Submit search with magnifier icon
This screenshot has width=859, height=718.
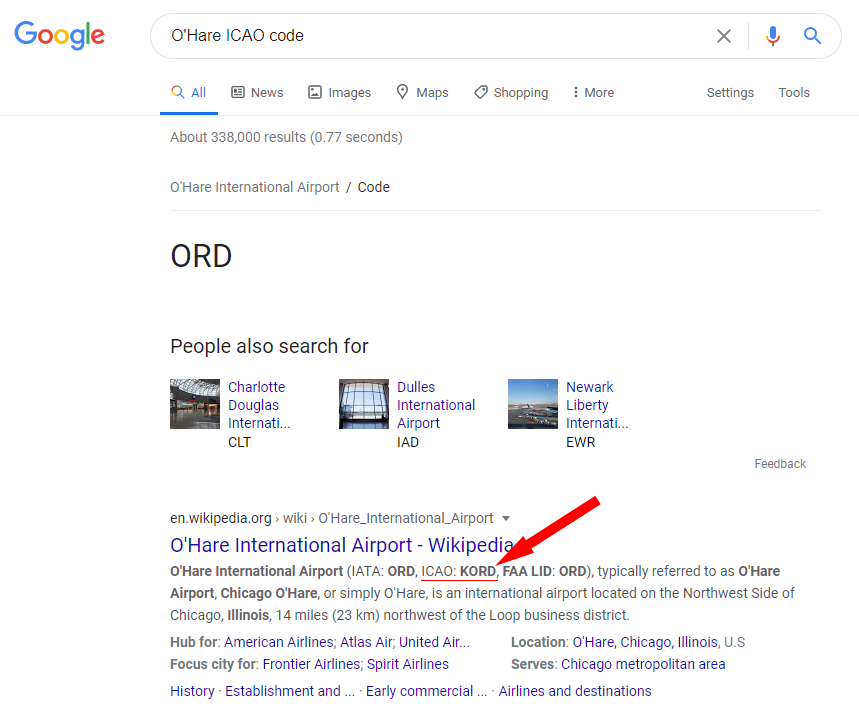(812, 36)
